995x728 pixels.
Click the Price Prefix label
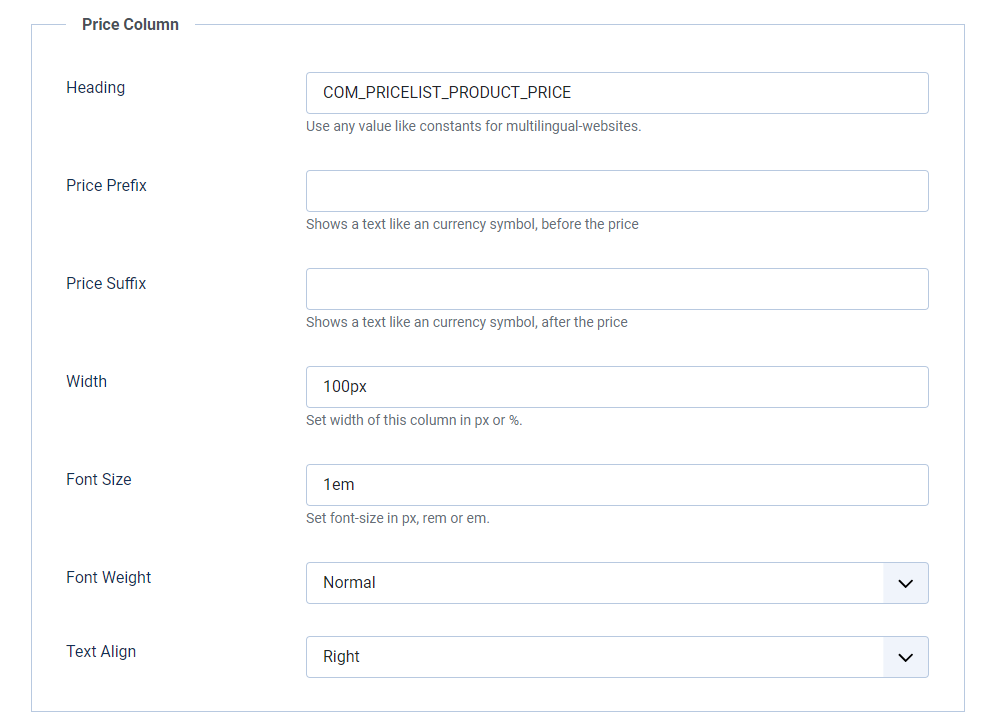tap(107, 186)
